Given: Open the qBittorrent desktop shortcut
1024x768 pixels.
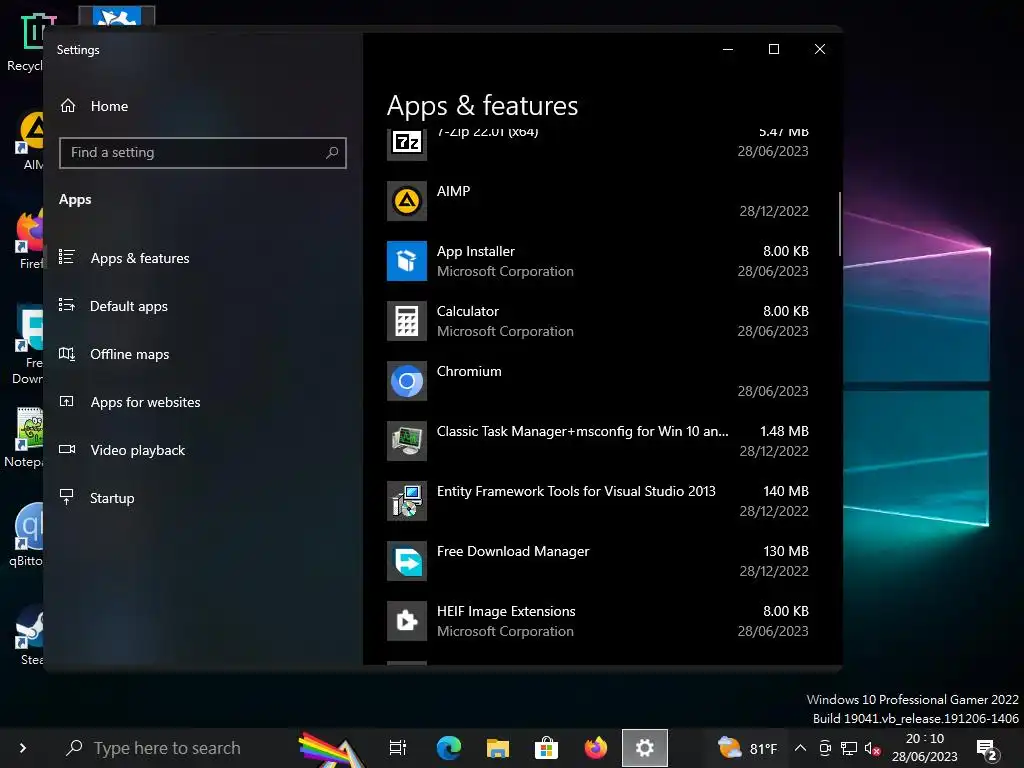Looking at the screenshot, I should [x=27, y=534].
